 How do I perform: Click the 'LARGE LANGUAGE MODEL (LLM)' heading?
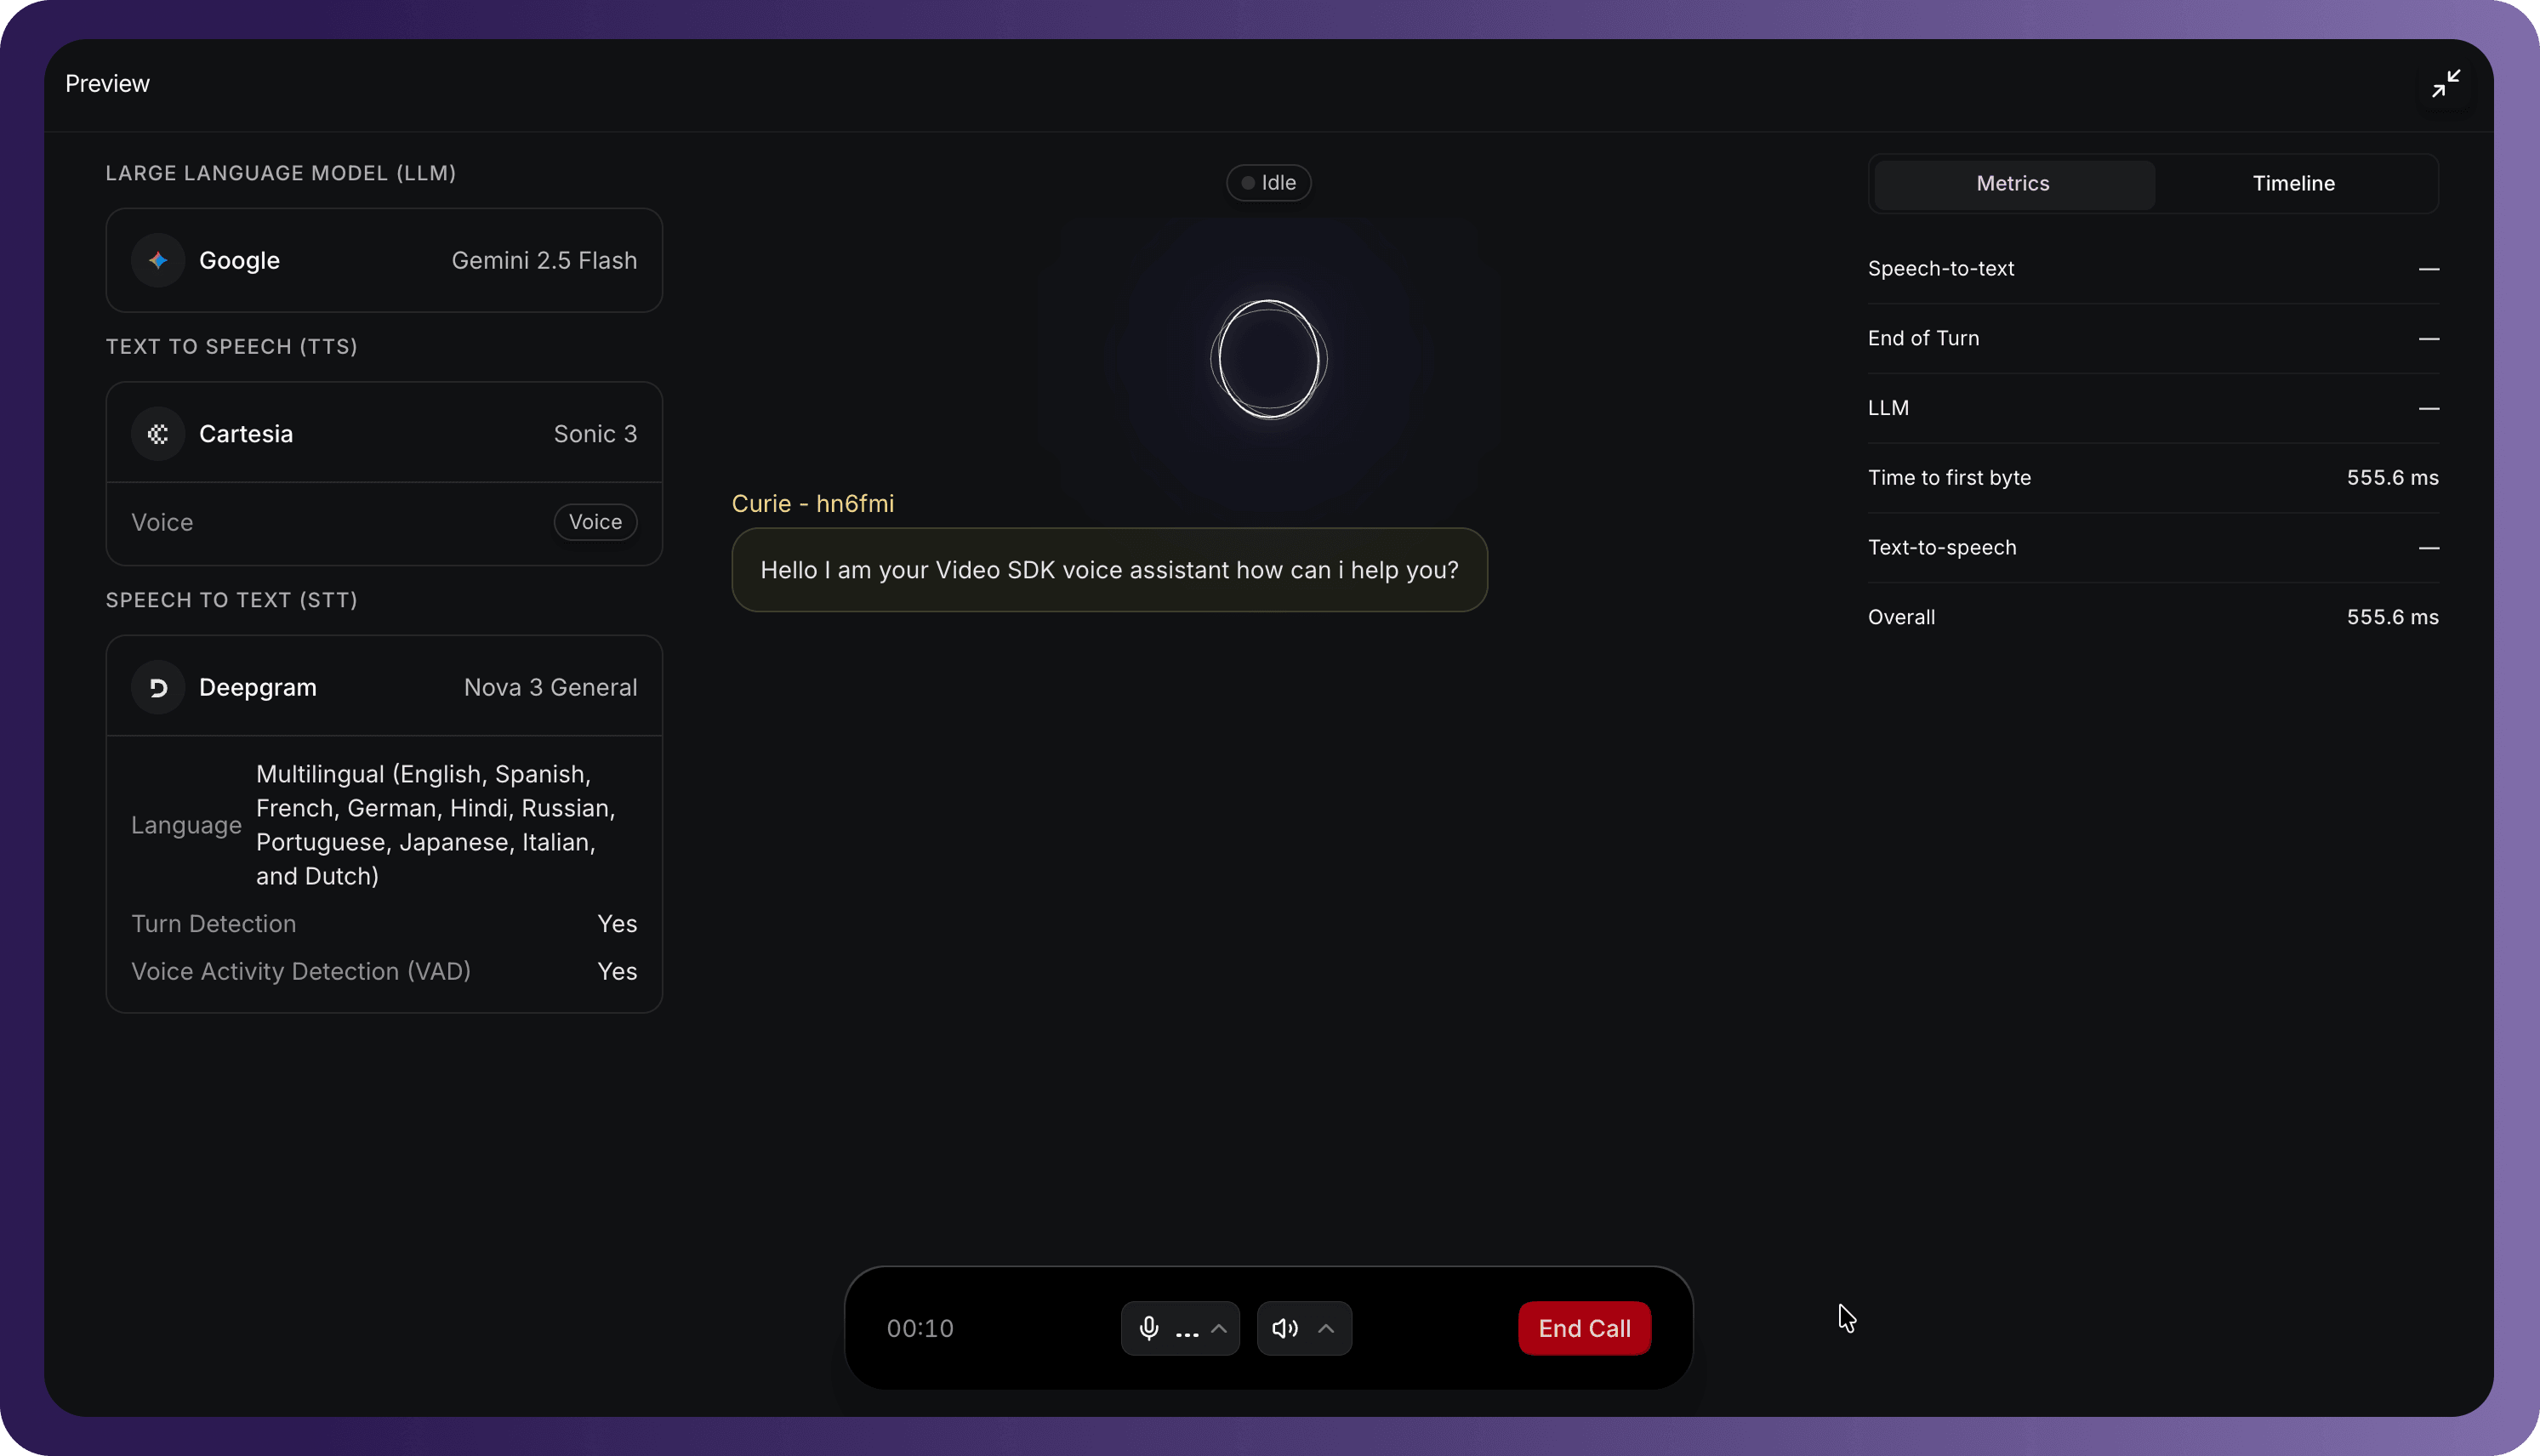coord(281,173)
